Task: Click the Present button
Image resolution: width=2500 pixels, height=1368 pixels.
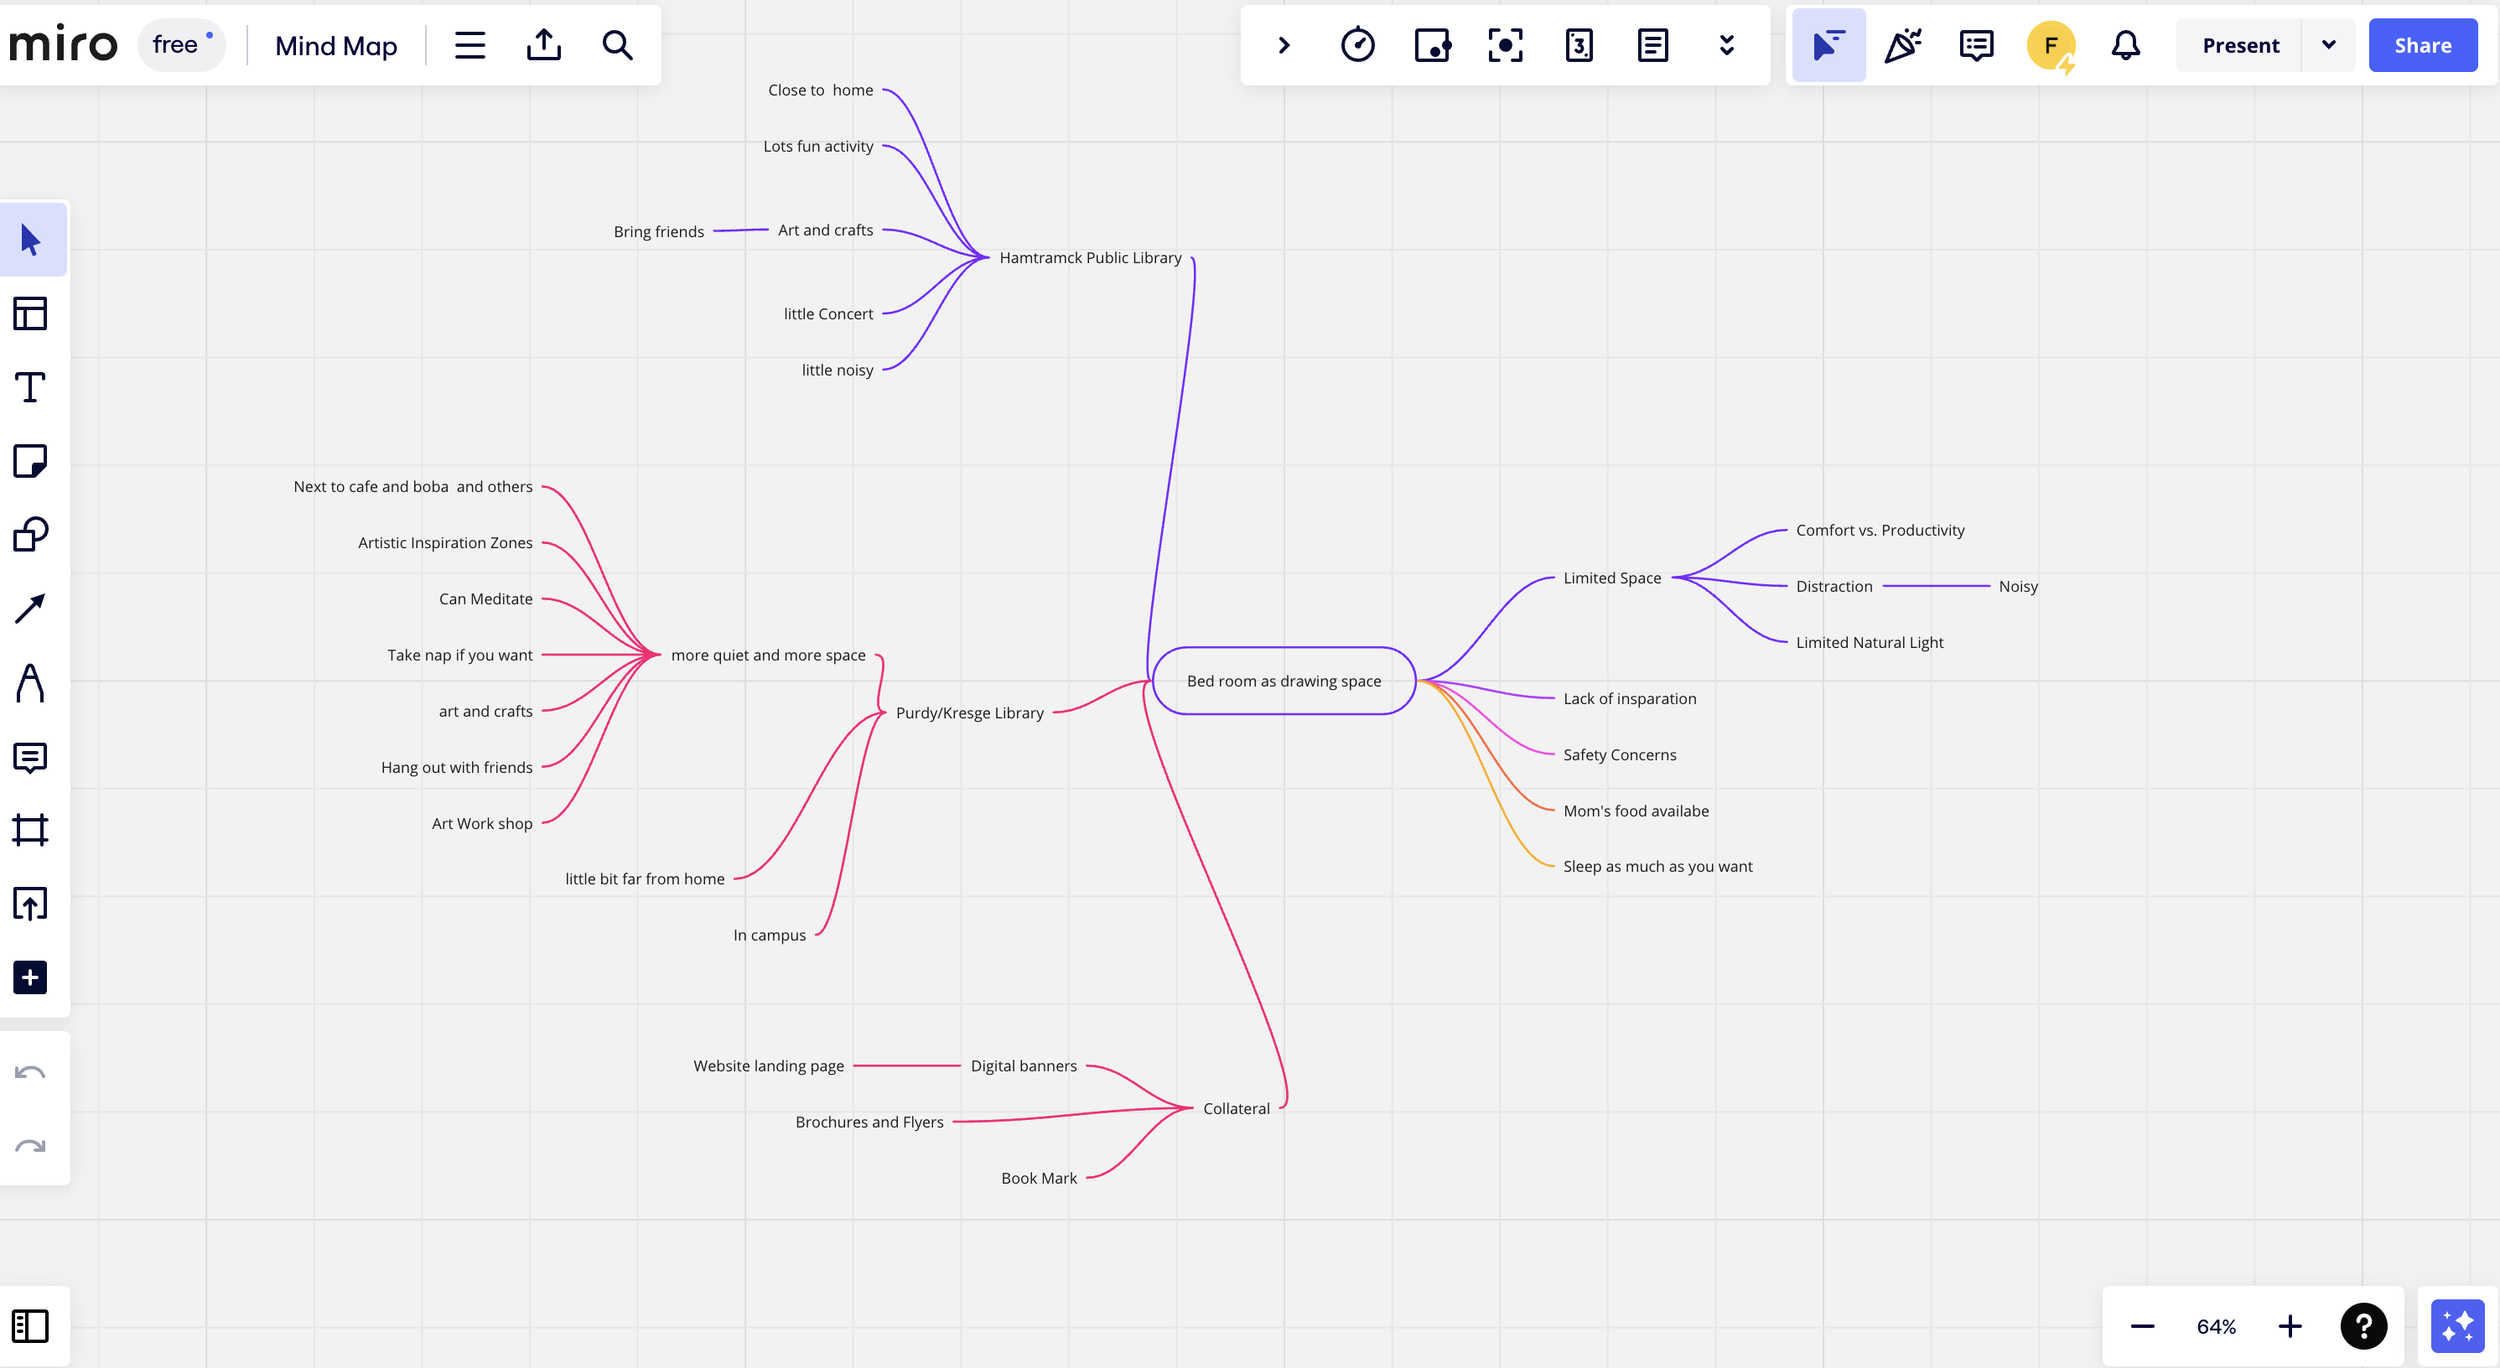Action: tap(2240, 45)
